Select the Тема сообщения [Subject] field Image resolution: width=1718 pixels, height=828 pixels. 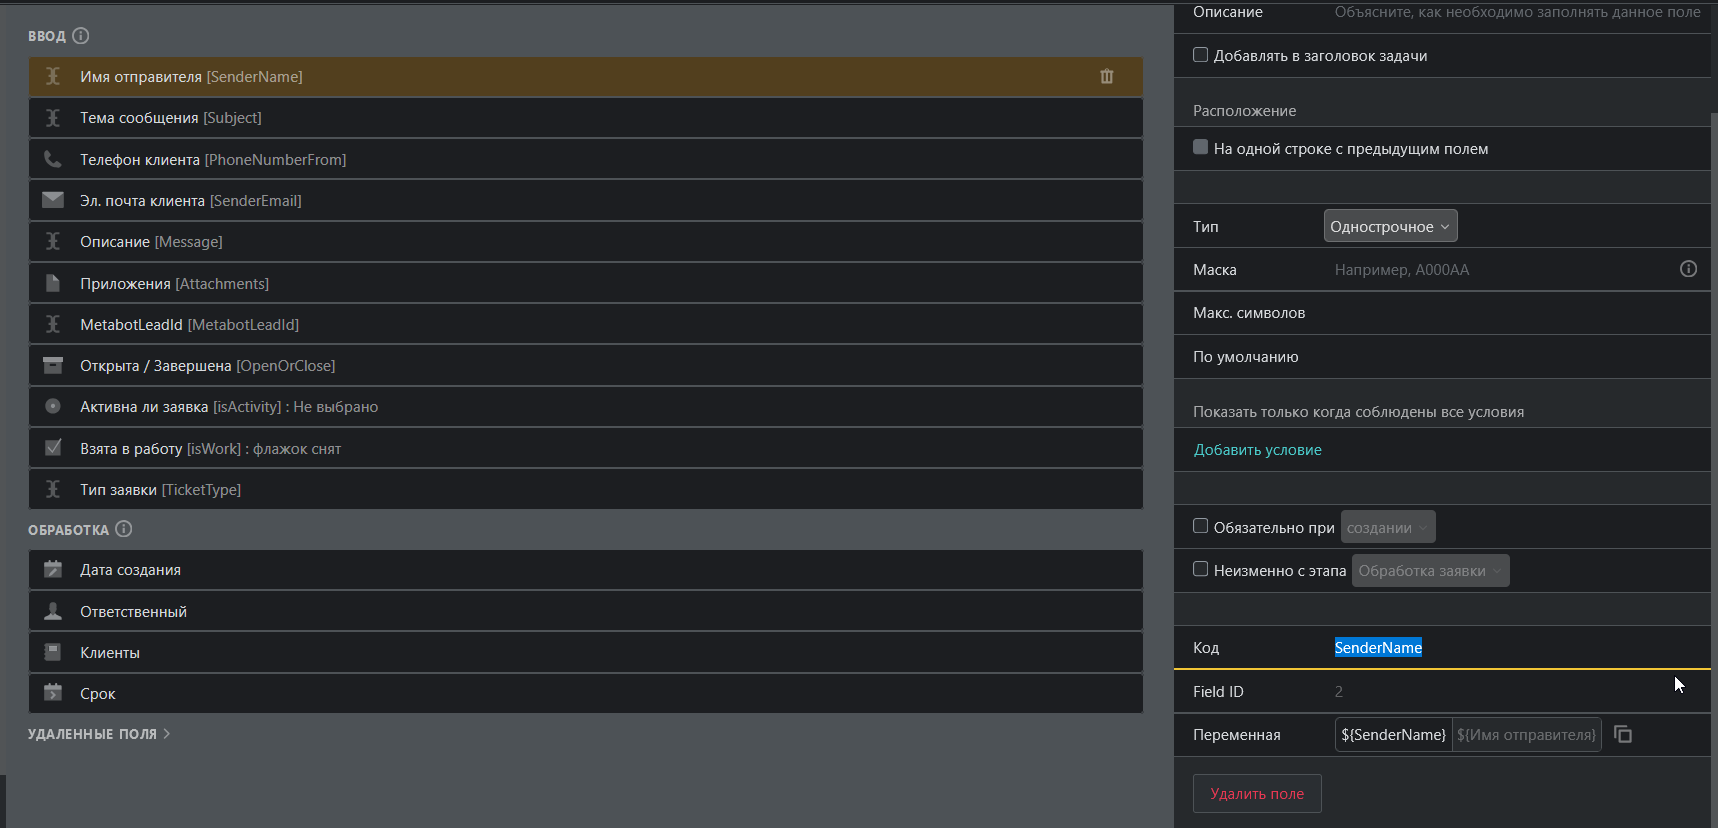point(586,118)
